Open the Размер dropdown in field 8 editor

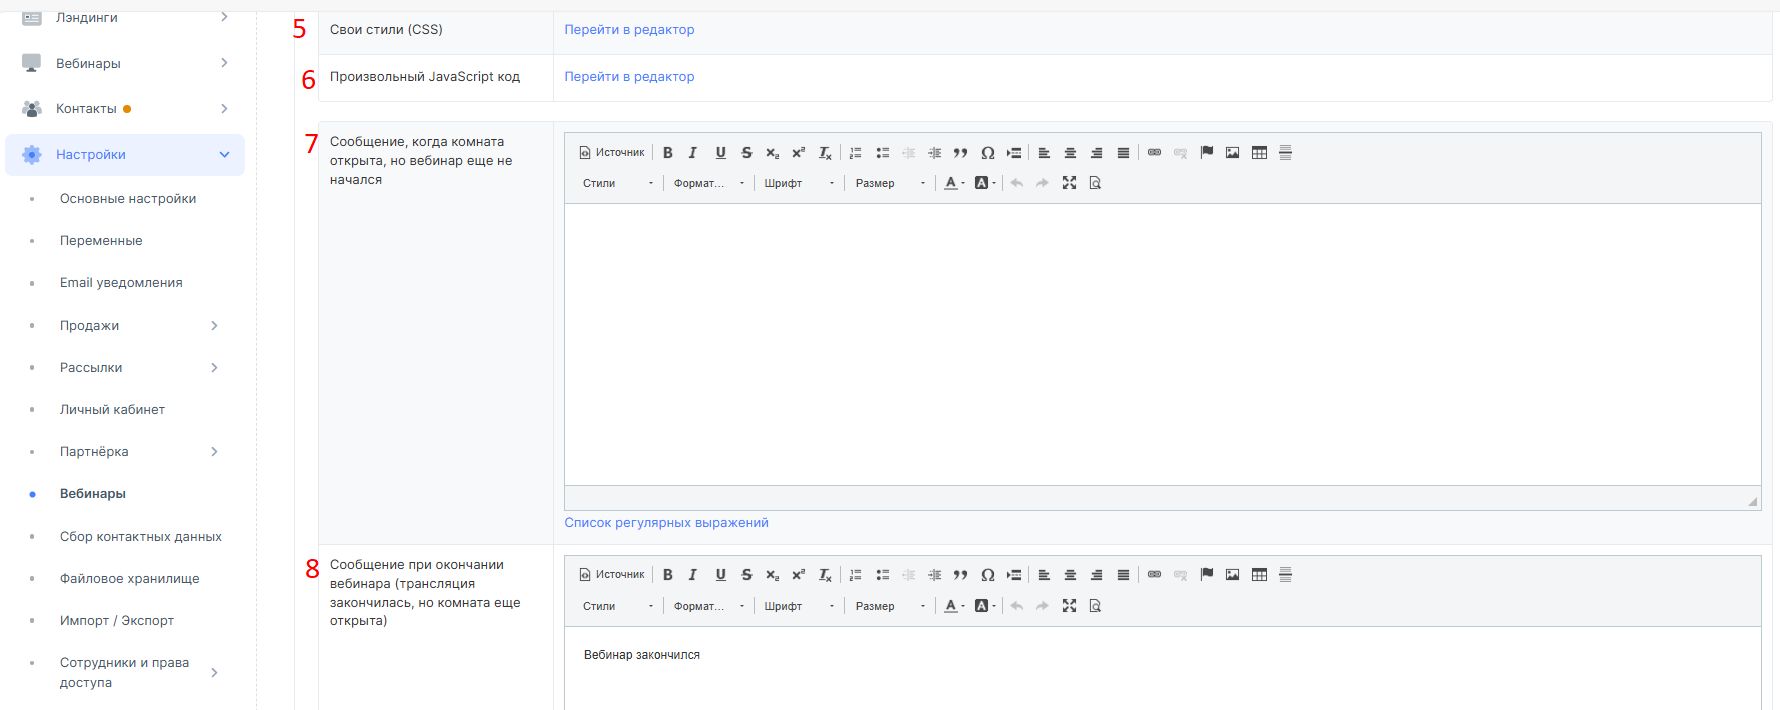[890, 606]
